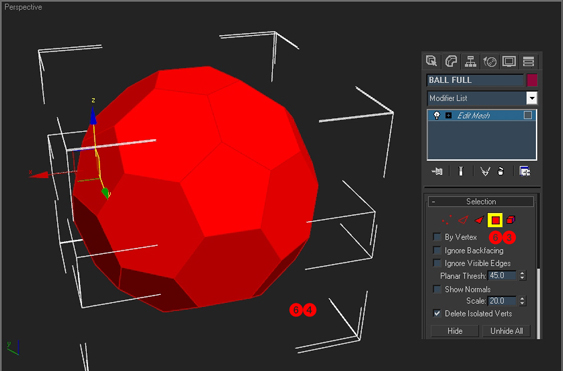Open the Create command panel tab
The height and width of the screenshot is (371, 563).
click(x=432, y=61)
